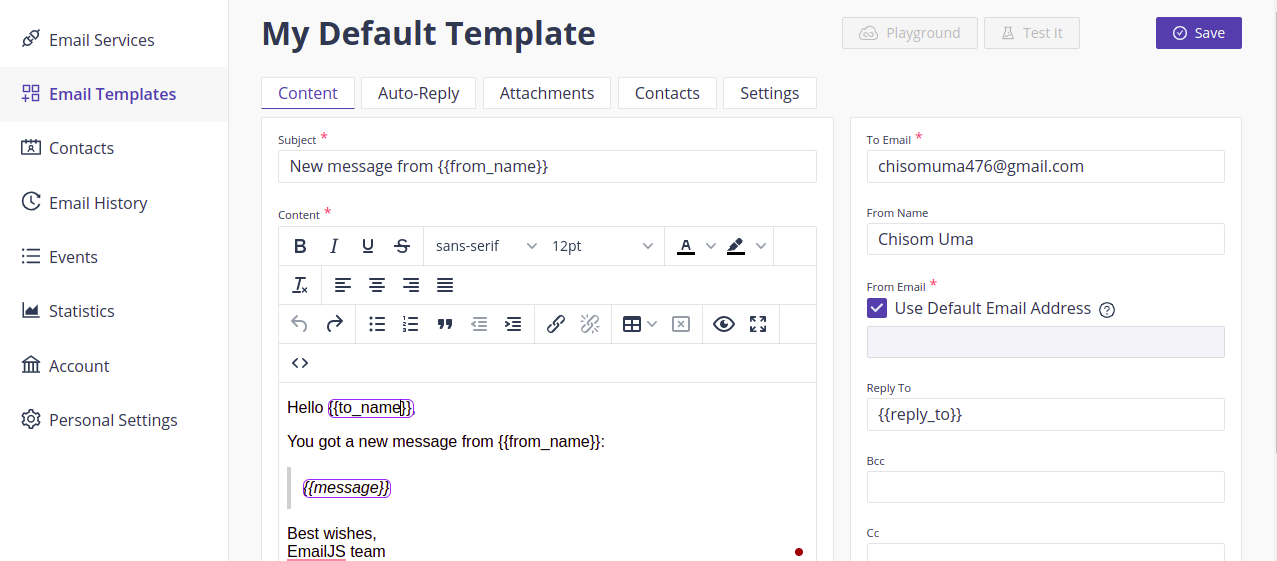Click the 'EmailJS team' signature line in content
The width and height of the screenshot is (1277, 561).
pyautogui.click(x=336, y=552)
